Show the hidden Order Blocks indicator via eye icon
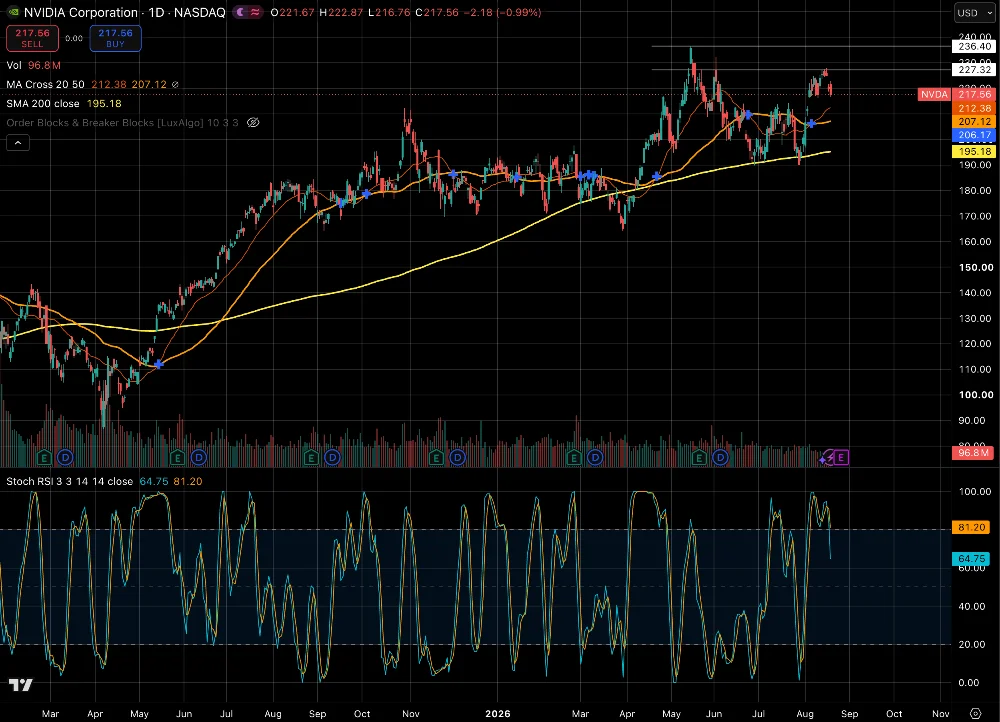The image size is (1000, 722). tap(253, 122)
